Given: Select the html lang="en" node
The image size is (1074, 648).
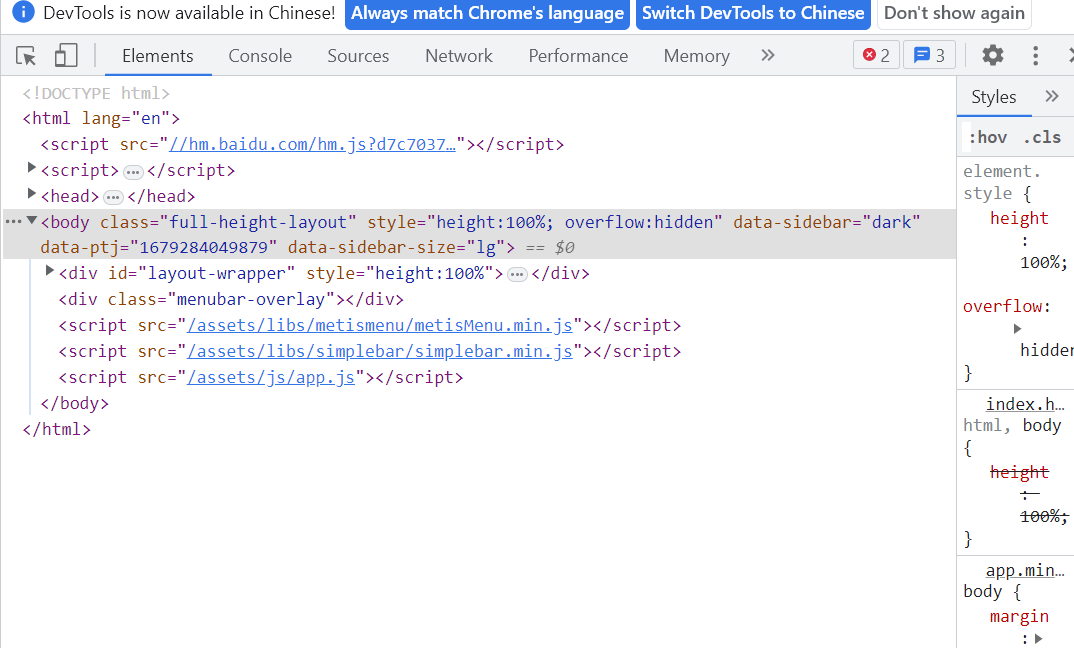Looking at the screenshot, I should click(x=101, y=119).
